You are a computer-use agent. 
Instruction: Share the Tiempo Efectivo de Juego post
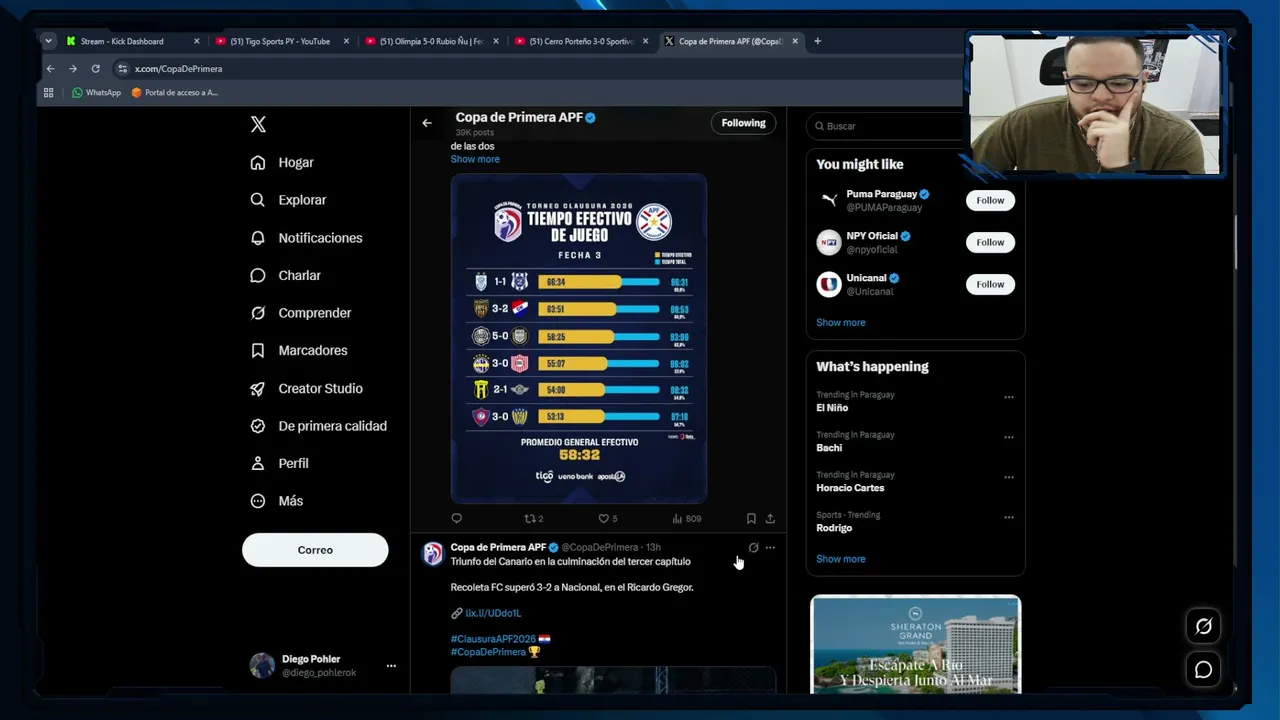tap(770, 518)
